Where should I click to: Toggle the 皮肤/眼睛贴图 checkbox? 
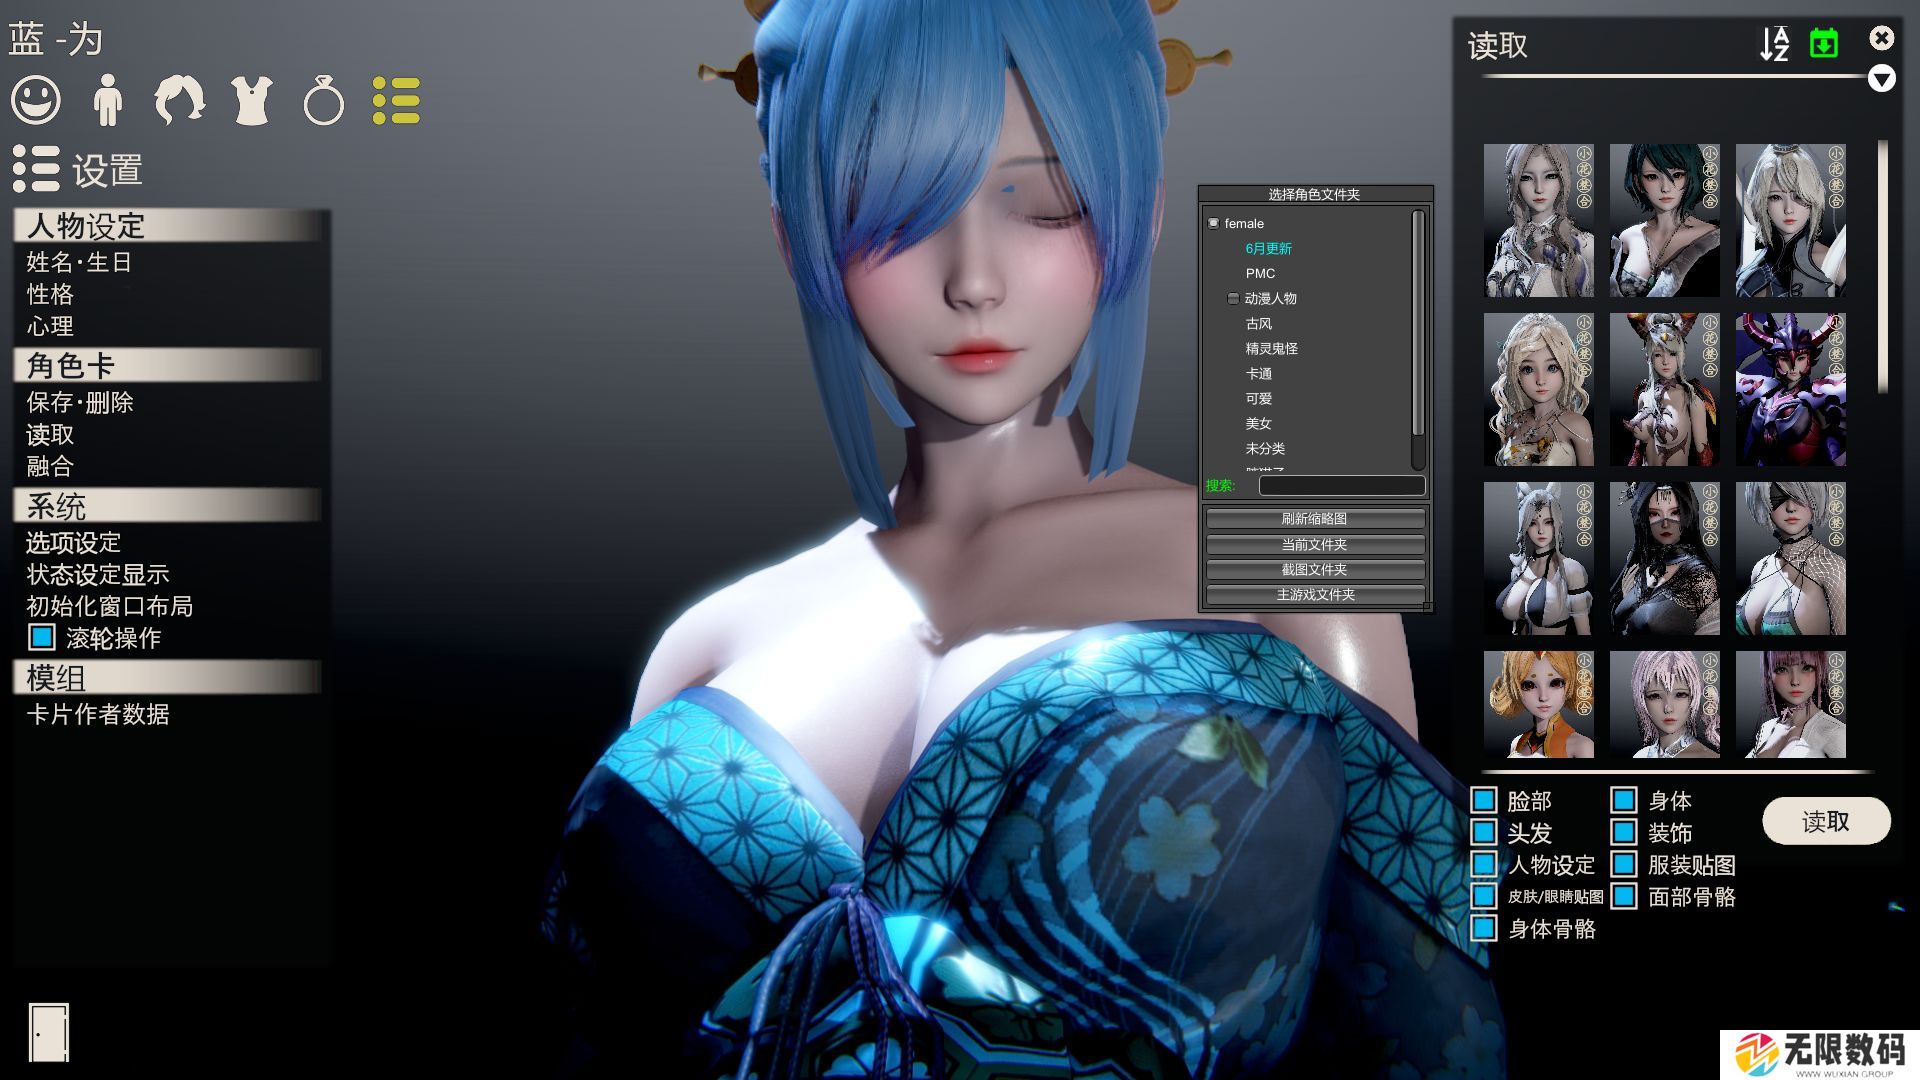(1484, 896)
